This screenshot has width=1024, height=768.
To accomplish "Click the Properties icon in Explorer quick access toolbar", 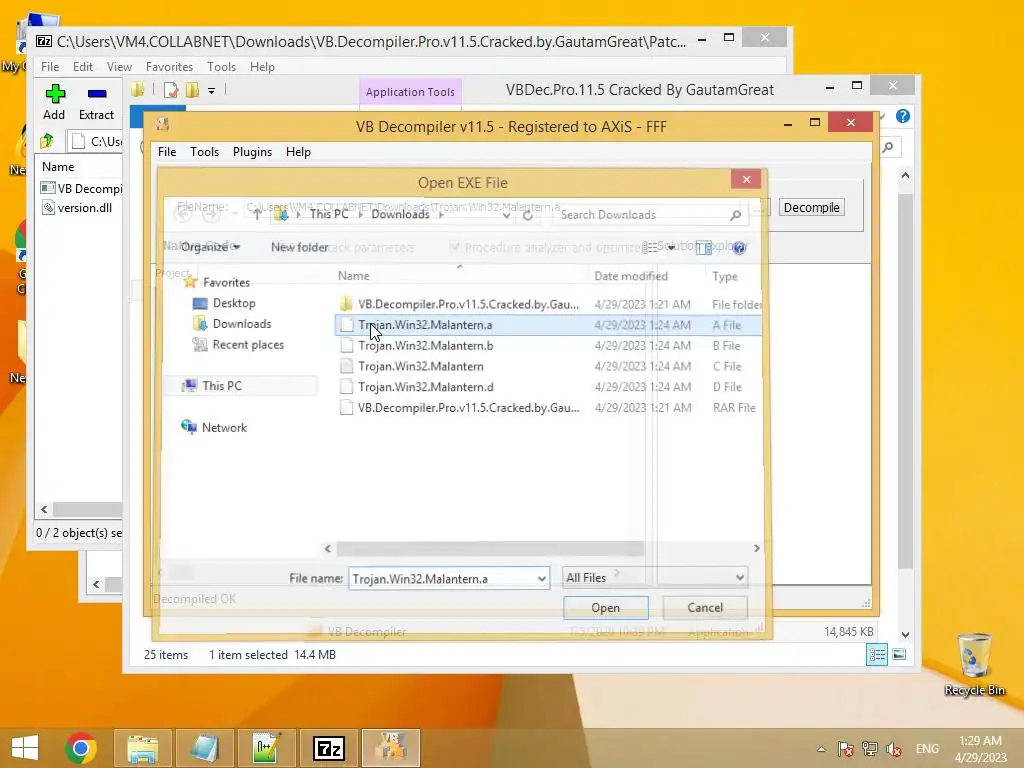I will point(171,90).
